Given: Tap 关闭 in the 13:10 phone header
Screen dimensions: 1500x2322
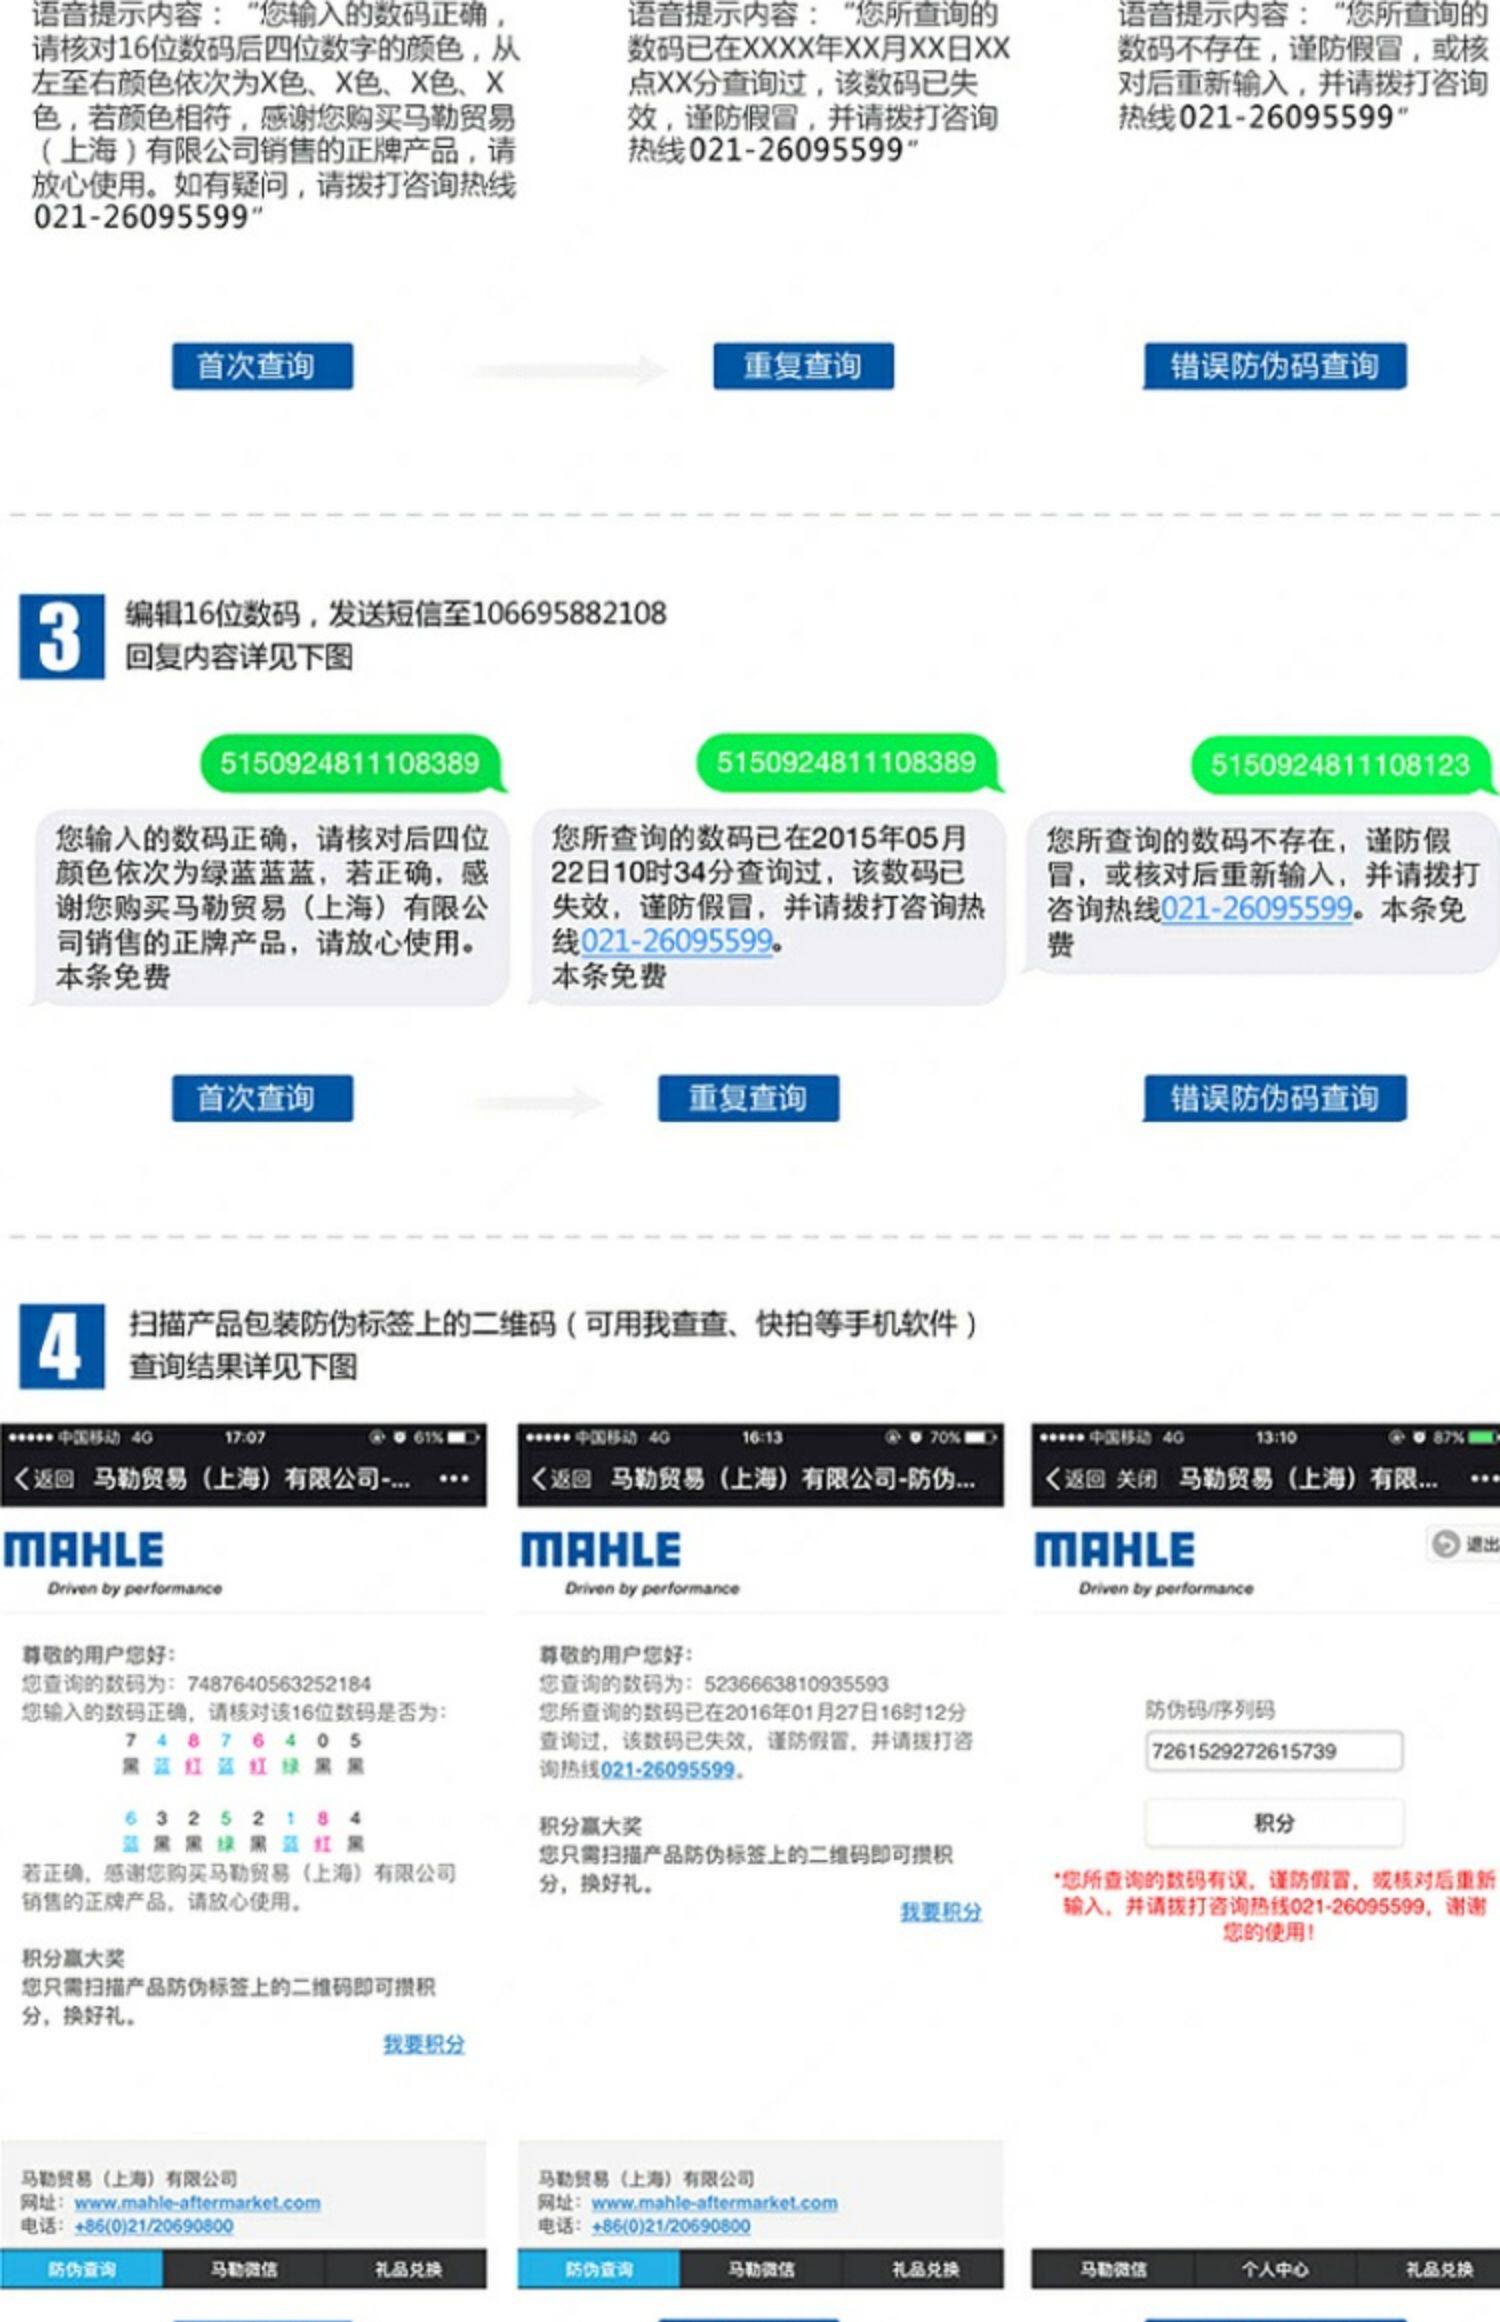Looking at the screenshot, I should [1136, 1478].
